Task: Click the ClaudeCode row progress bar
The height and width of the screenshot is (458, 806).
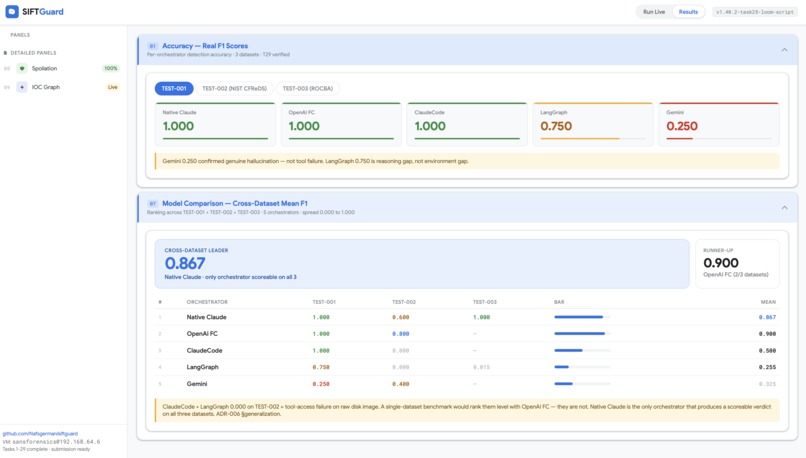Action: (582, 351)
